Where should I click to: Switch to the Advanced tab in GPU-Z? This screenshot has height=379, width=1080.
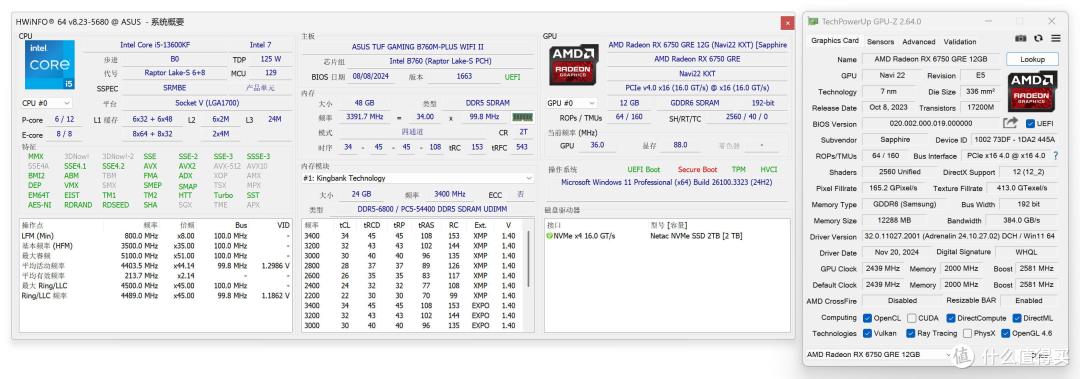(x=918, y=41)
